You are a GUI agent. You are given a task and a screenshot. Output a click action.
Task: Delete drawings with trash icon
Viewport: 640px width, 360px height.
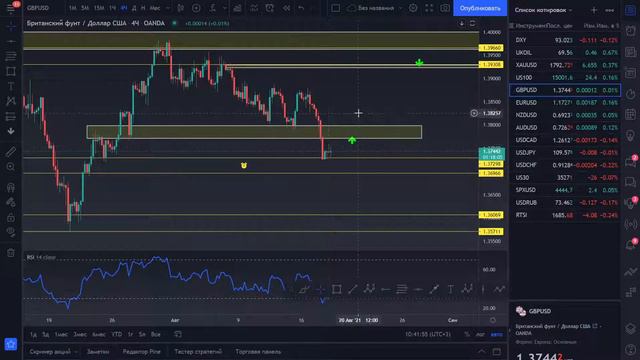11,253
